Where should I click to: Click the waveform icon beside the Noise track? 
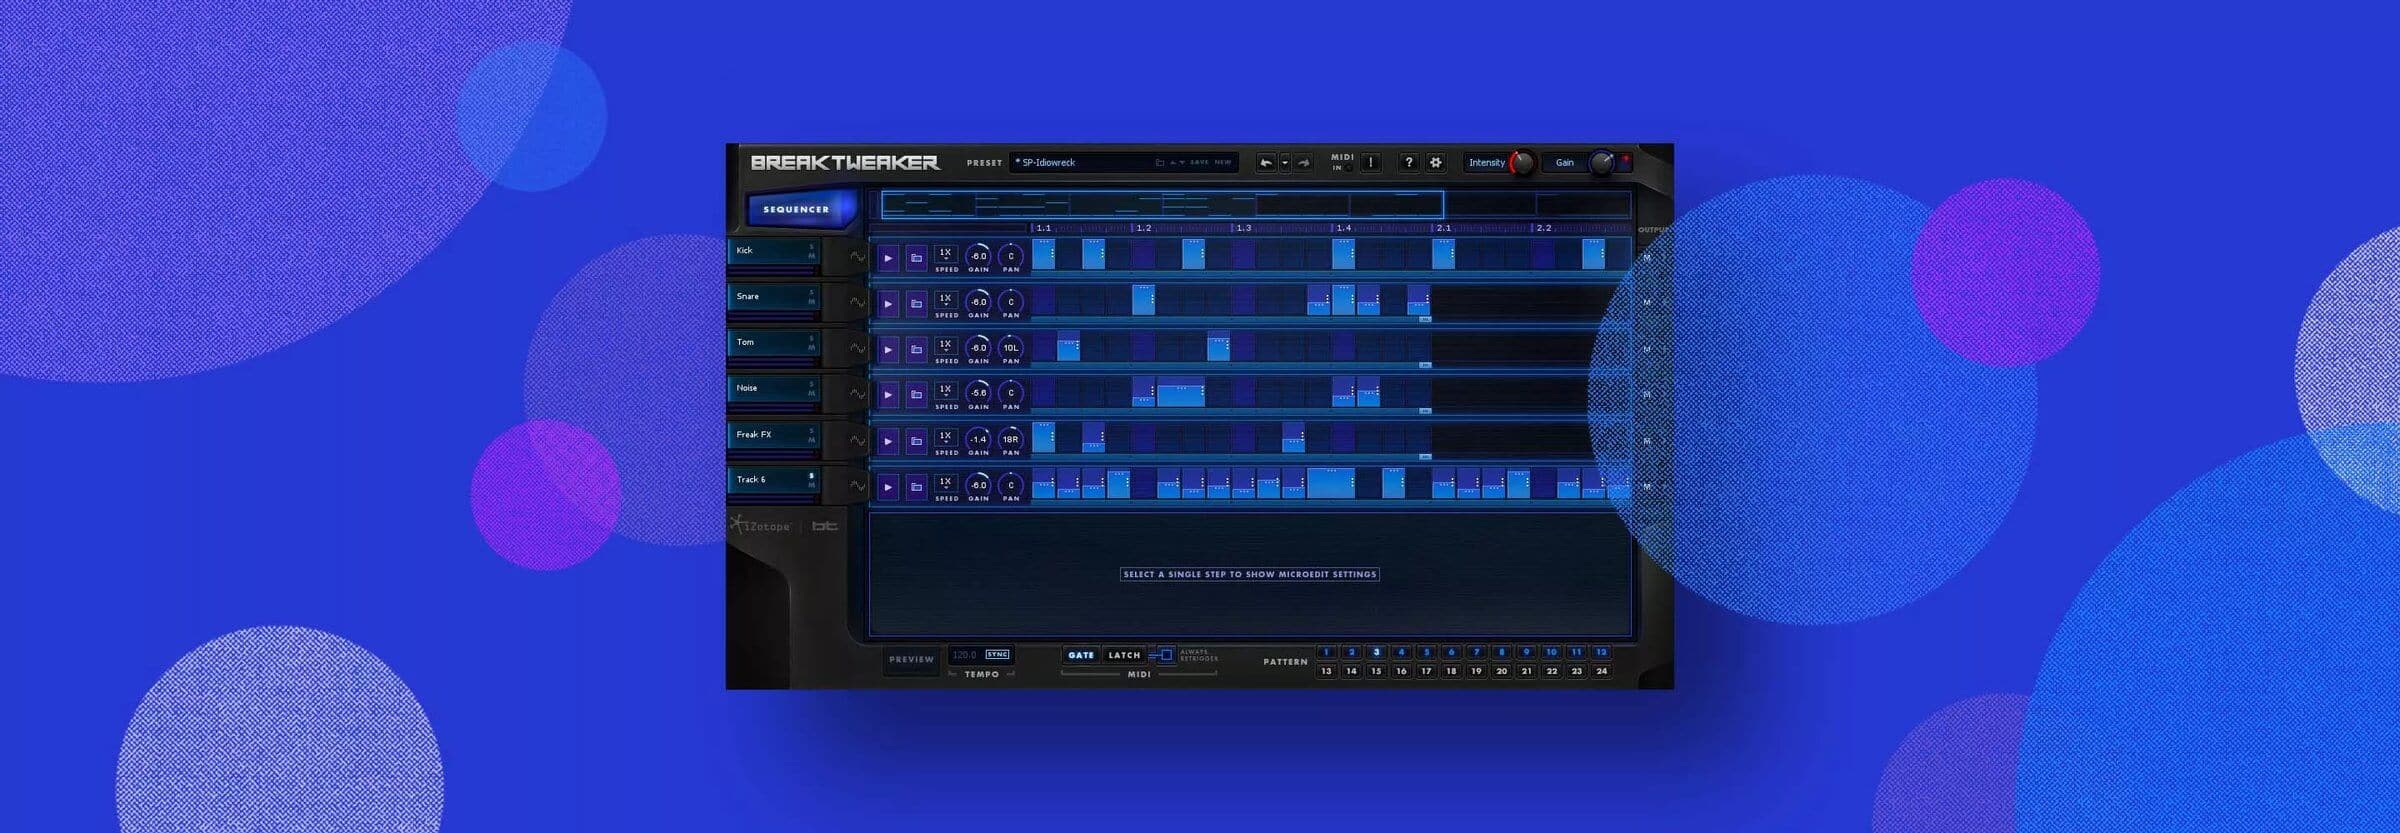[857, 394]
